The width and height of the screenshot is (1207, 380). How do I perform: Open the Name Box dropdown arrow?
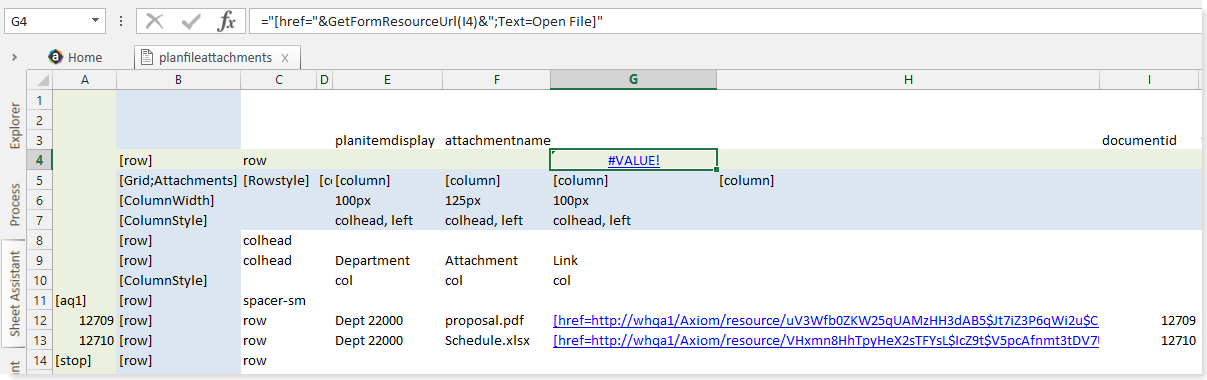click(x=94, y=20)
